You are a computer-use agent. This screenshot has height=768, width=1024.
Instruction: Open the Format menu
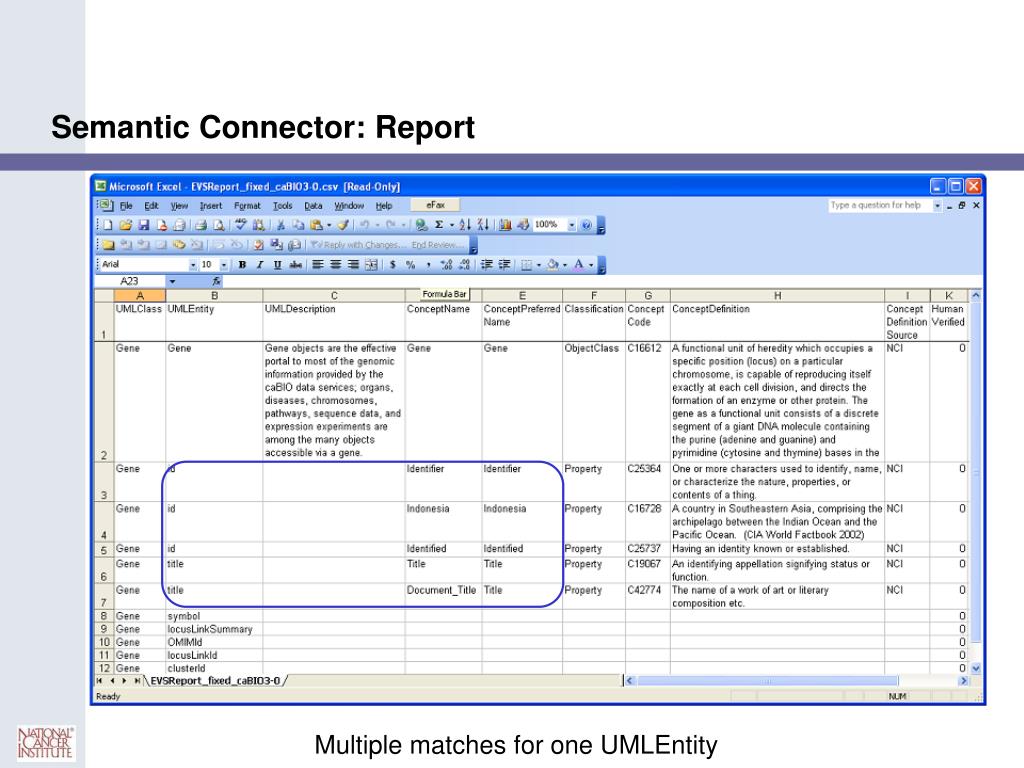click(247, 206)
